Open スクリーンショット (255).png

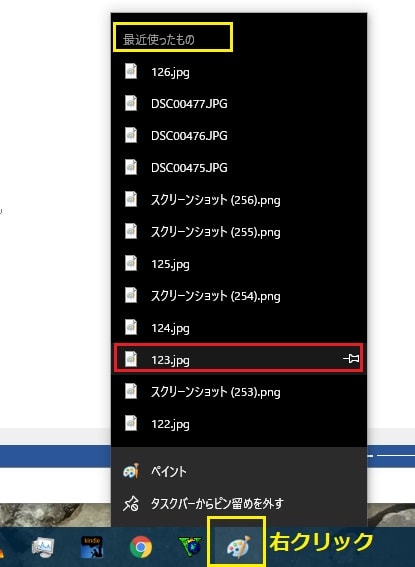239,231
